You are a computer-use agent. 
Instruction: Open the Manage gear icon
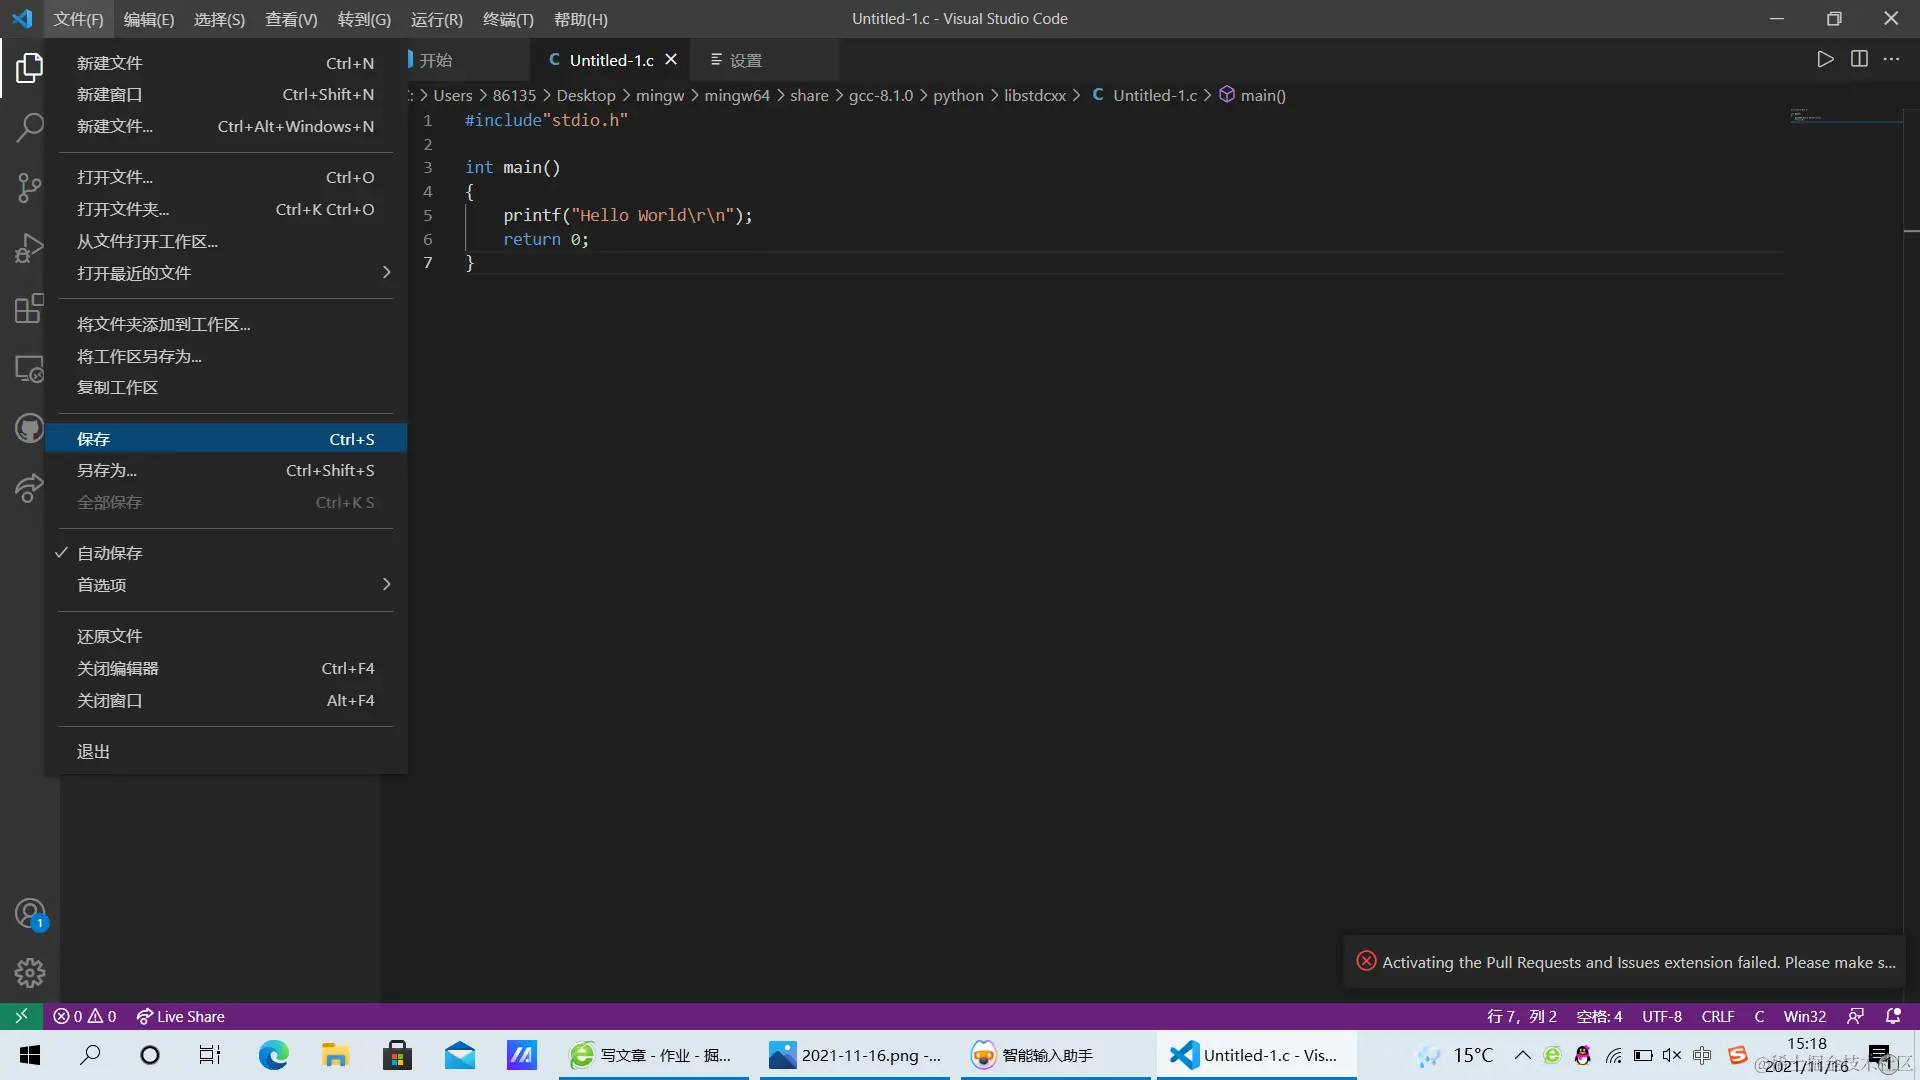tap(29, 972)
